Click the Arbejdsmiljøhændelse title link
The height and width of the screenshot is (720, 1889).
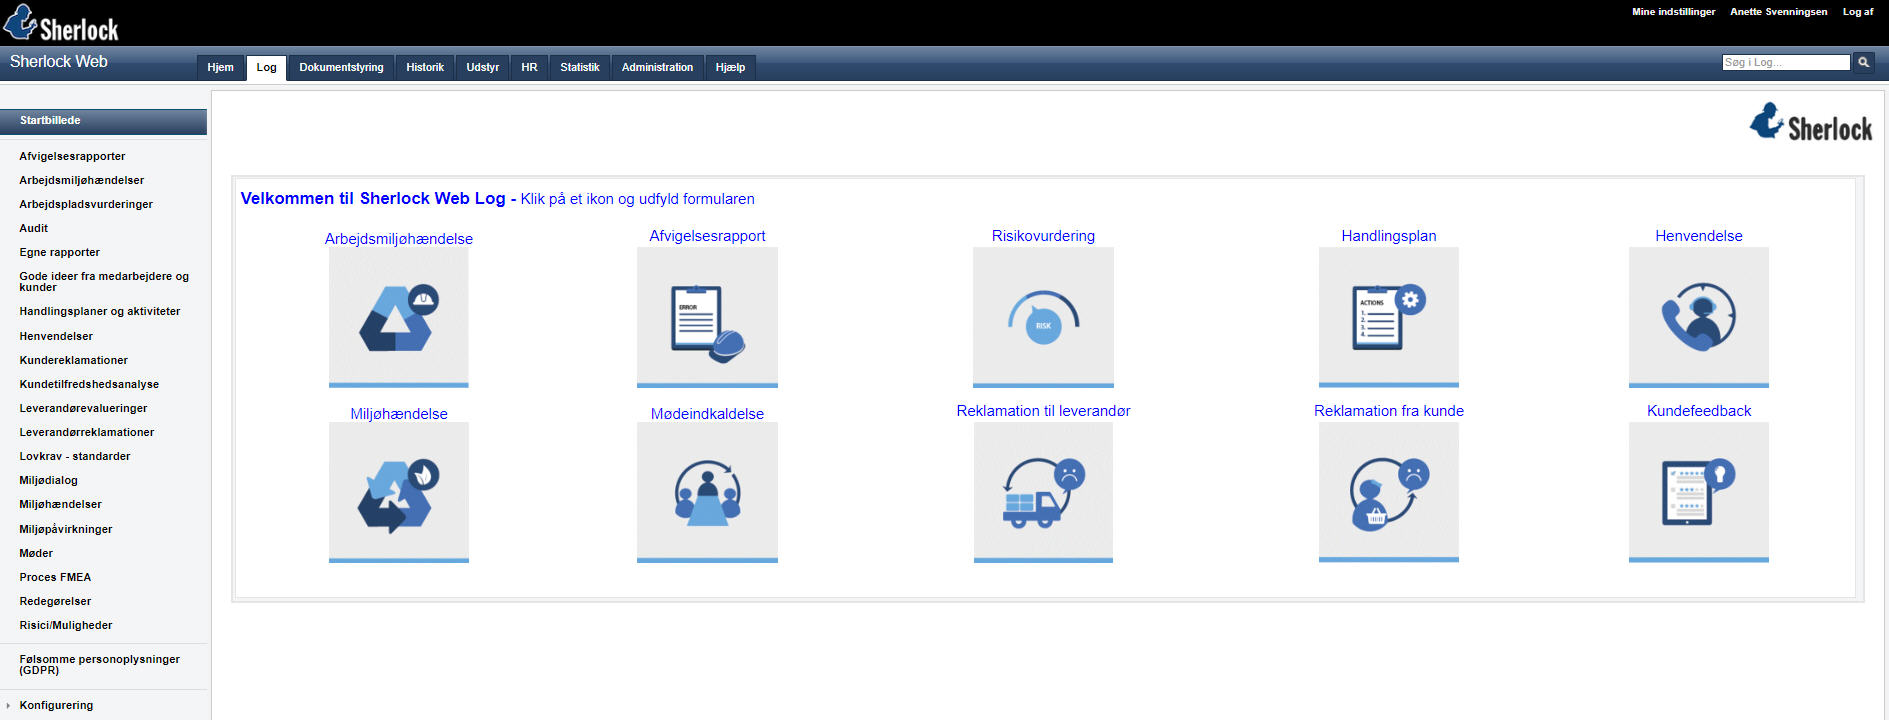tap(398, 239)
